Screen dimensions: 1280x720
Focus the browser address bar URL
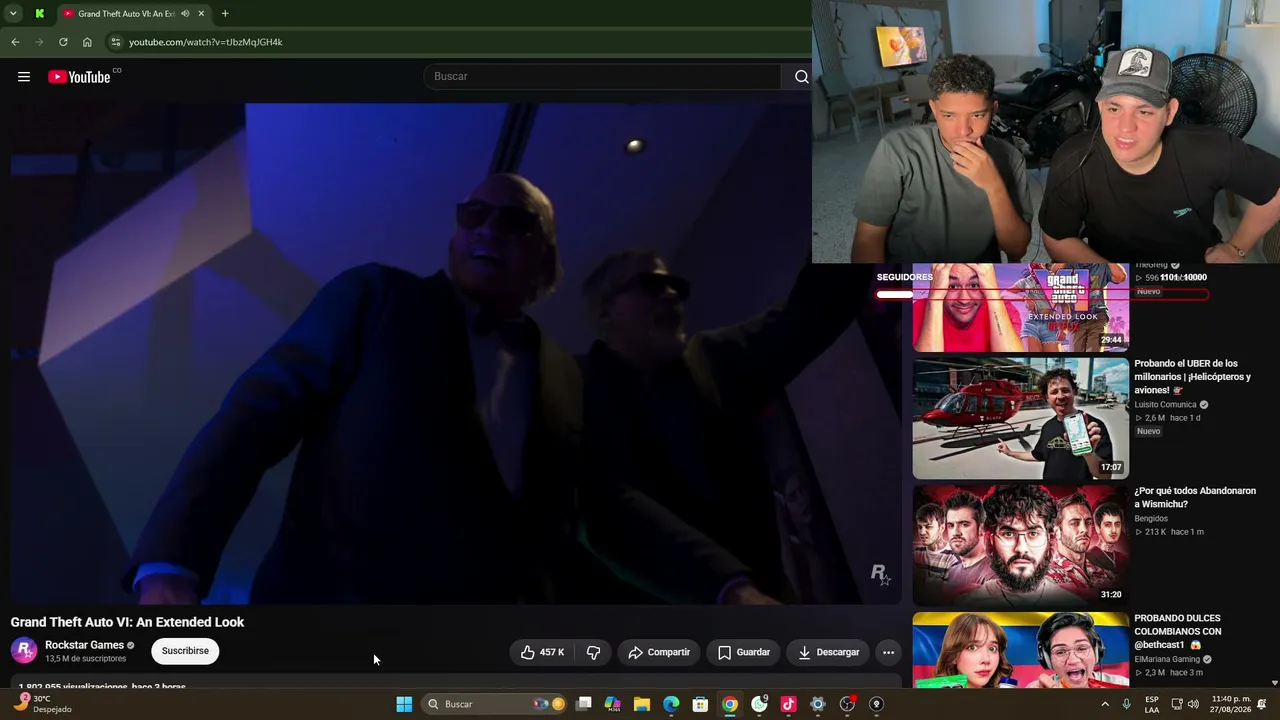coord(206,42)
